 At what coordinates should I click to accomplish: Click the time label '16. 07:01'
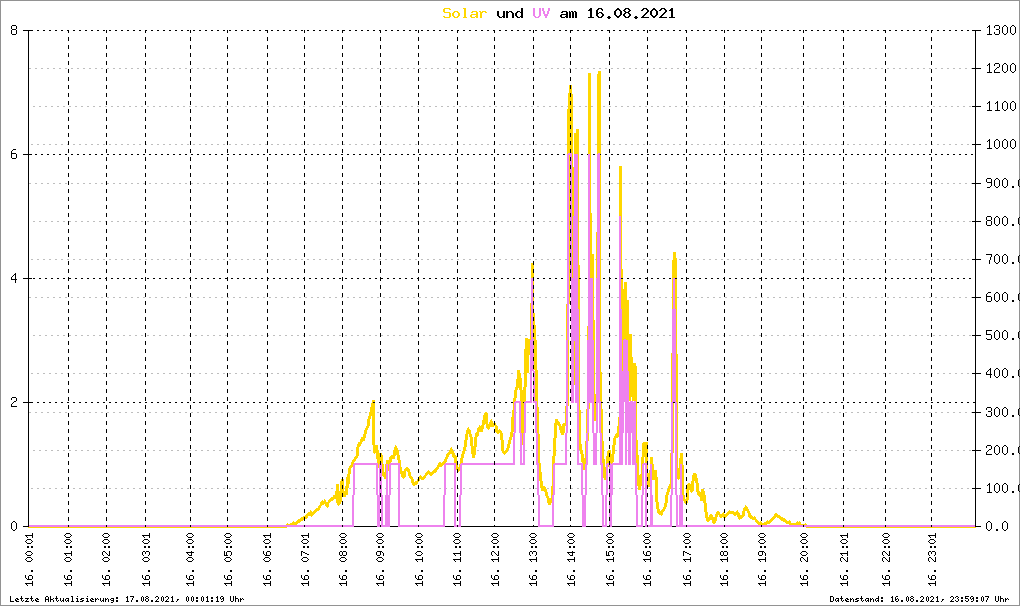point(305,560)
